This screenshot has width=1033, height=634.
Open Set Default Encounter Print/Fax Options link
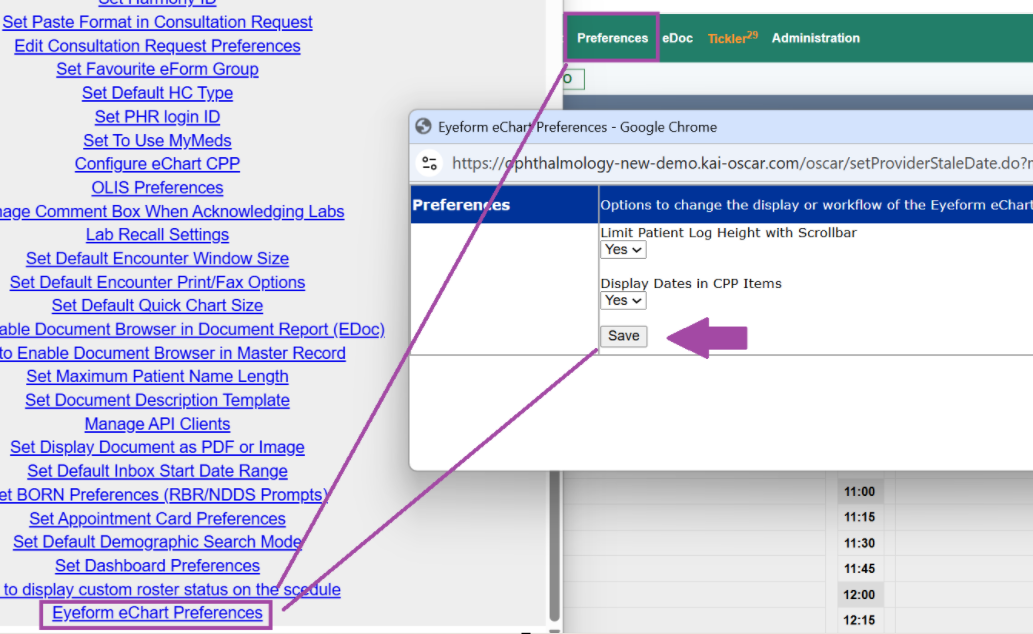[x=157, y=282]
